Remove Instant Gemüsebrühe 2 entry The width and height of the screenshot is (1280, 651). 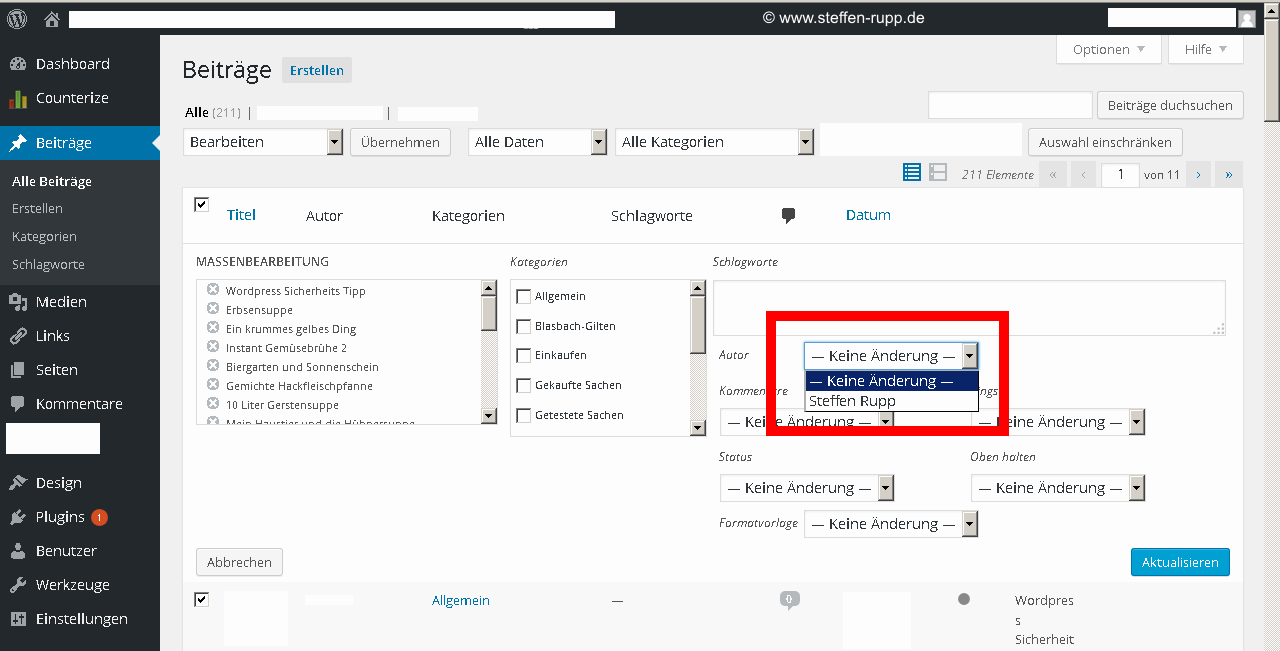click(213, 347)
